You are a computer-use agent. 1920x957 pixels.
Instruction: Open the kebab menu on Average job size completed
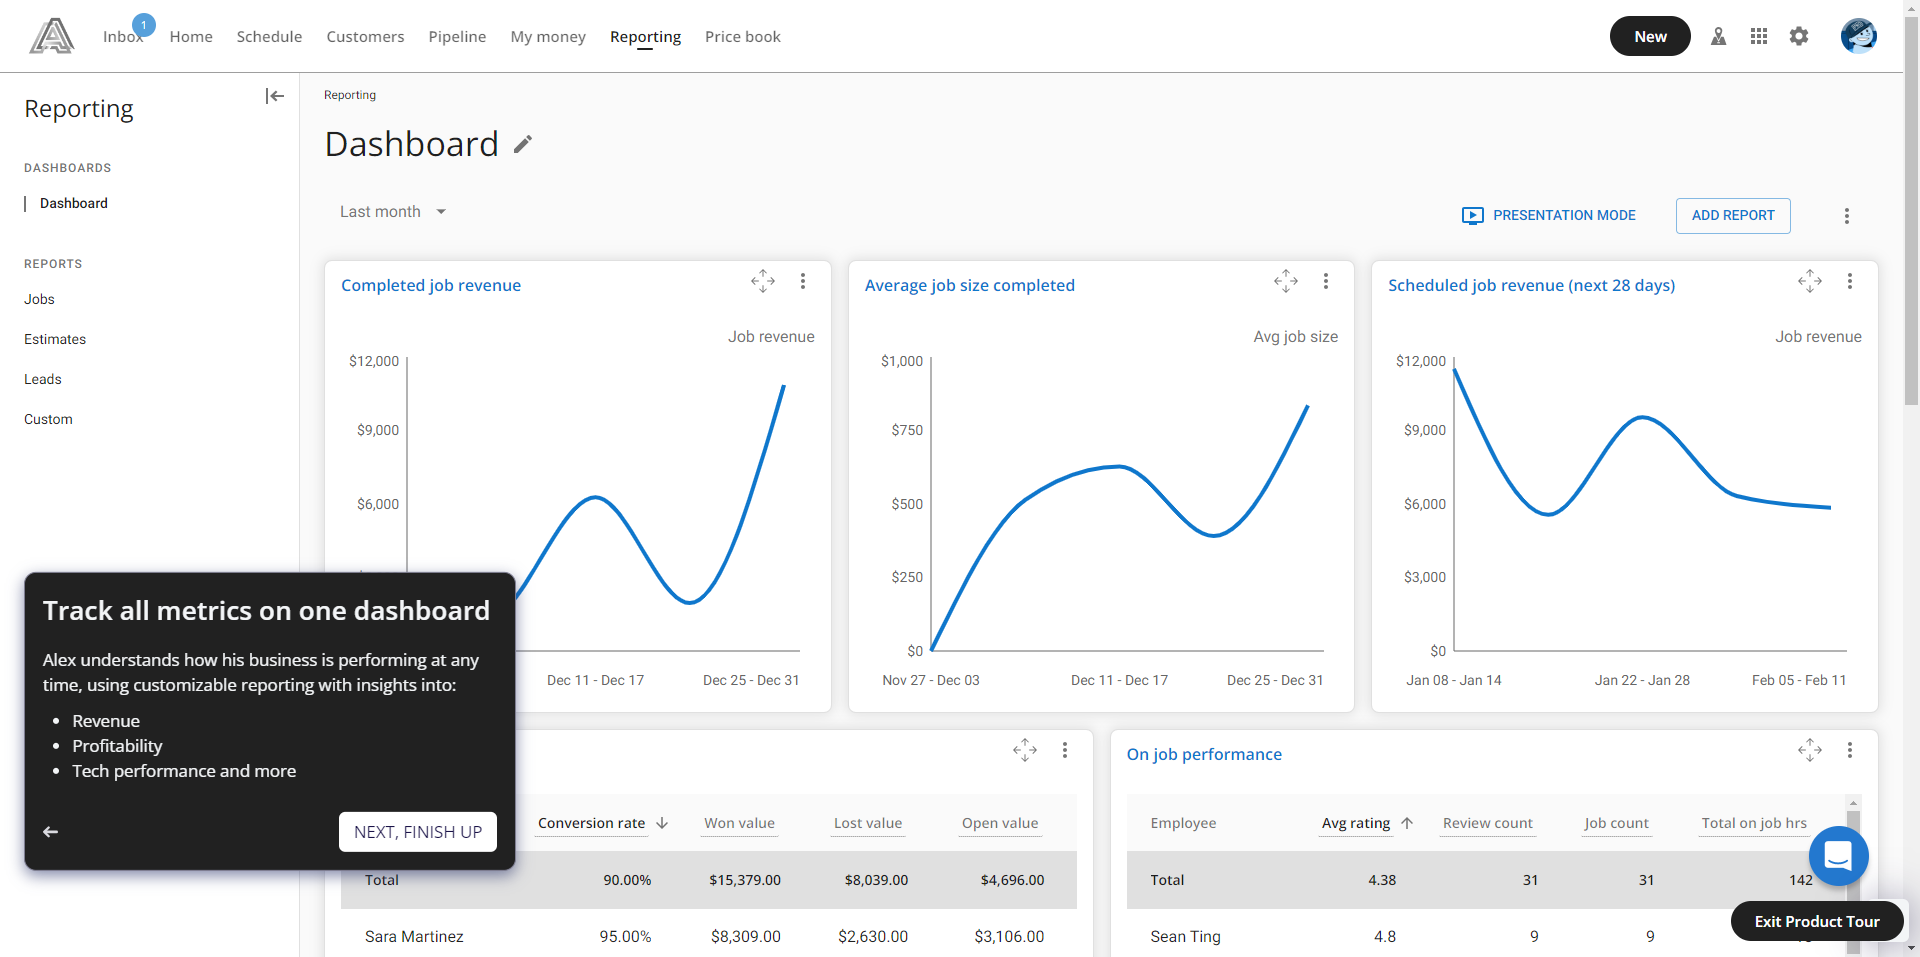[1326, 281]
